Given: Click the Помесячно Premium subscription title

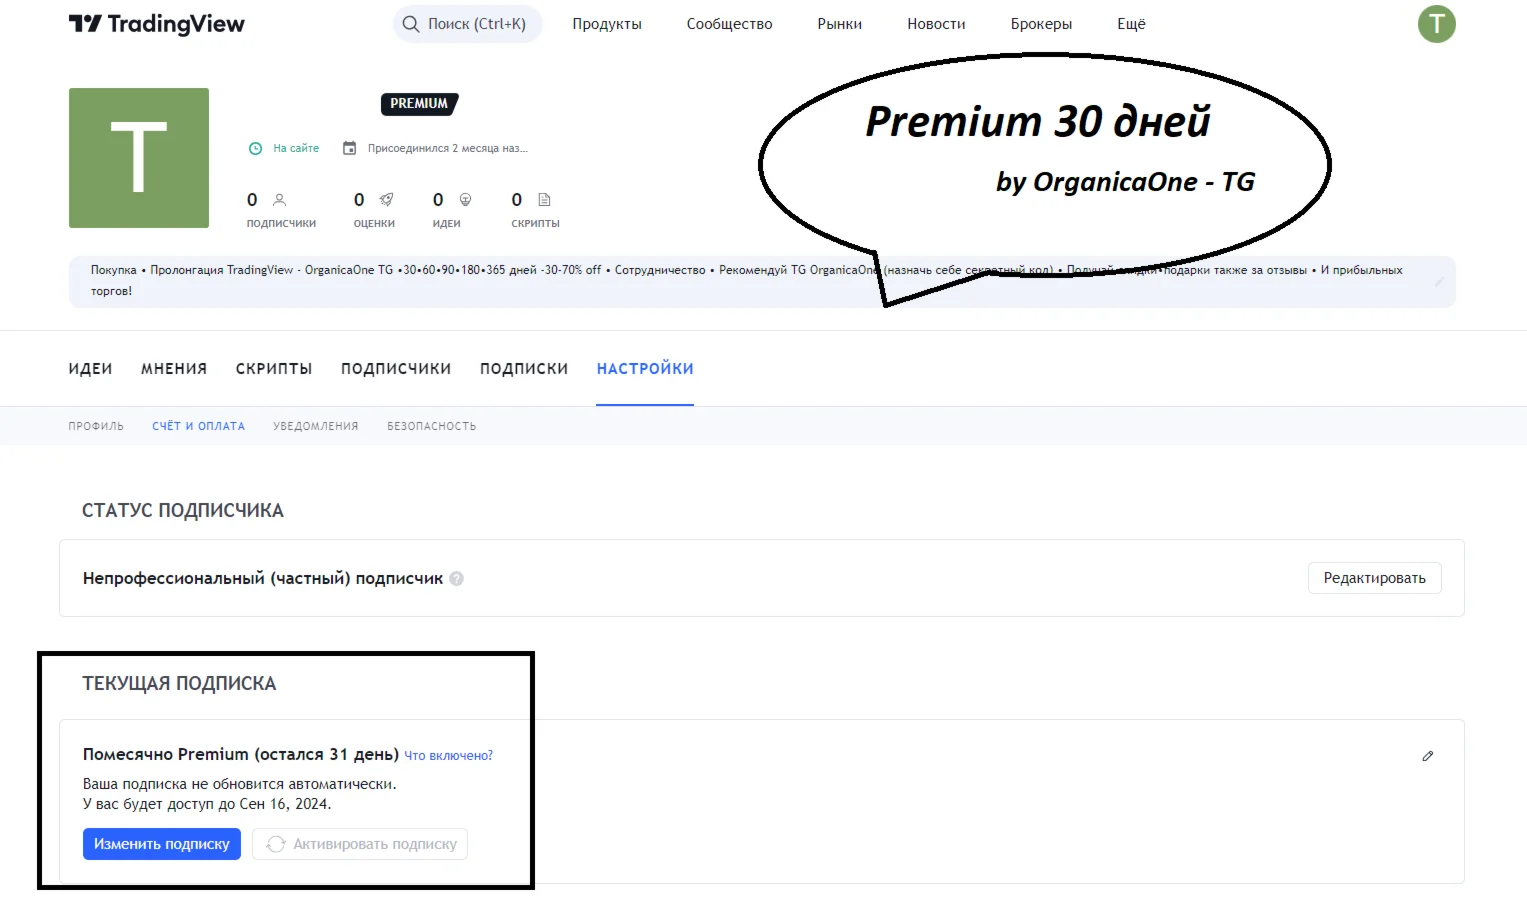Looking at the screenshot, I should [x=241, y=754].
